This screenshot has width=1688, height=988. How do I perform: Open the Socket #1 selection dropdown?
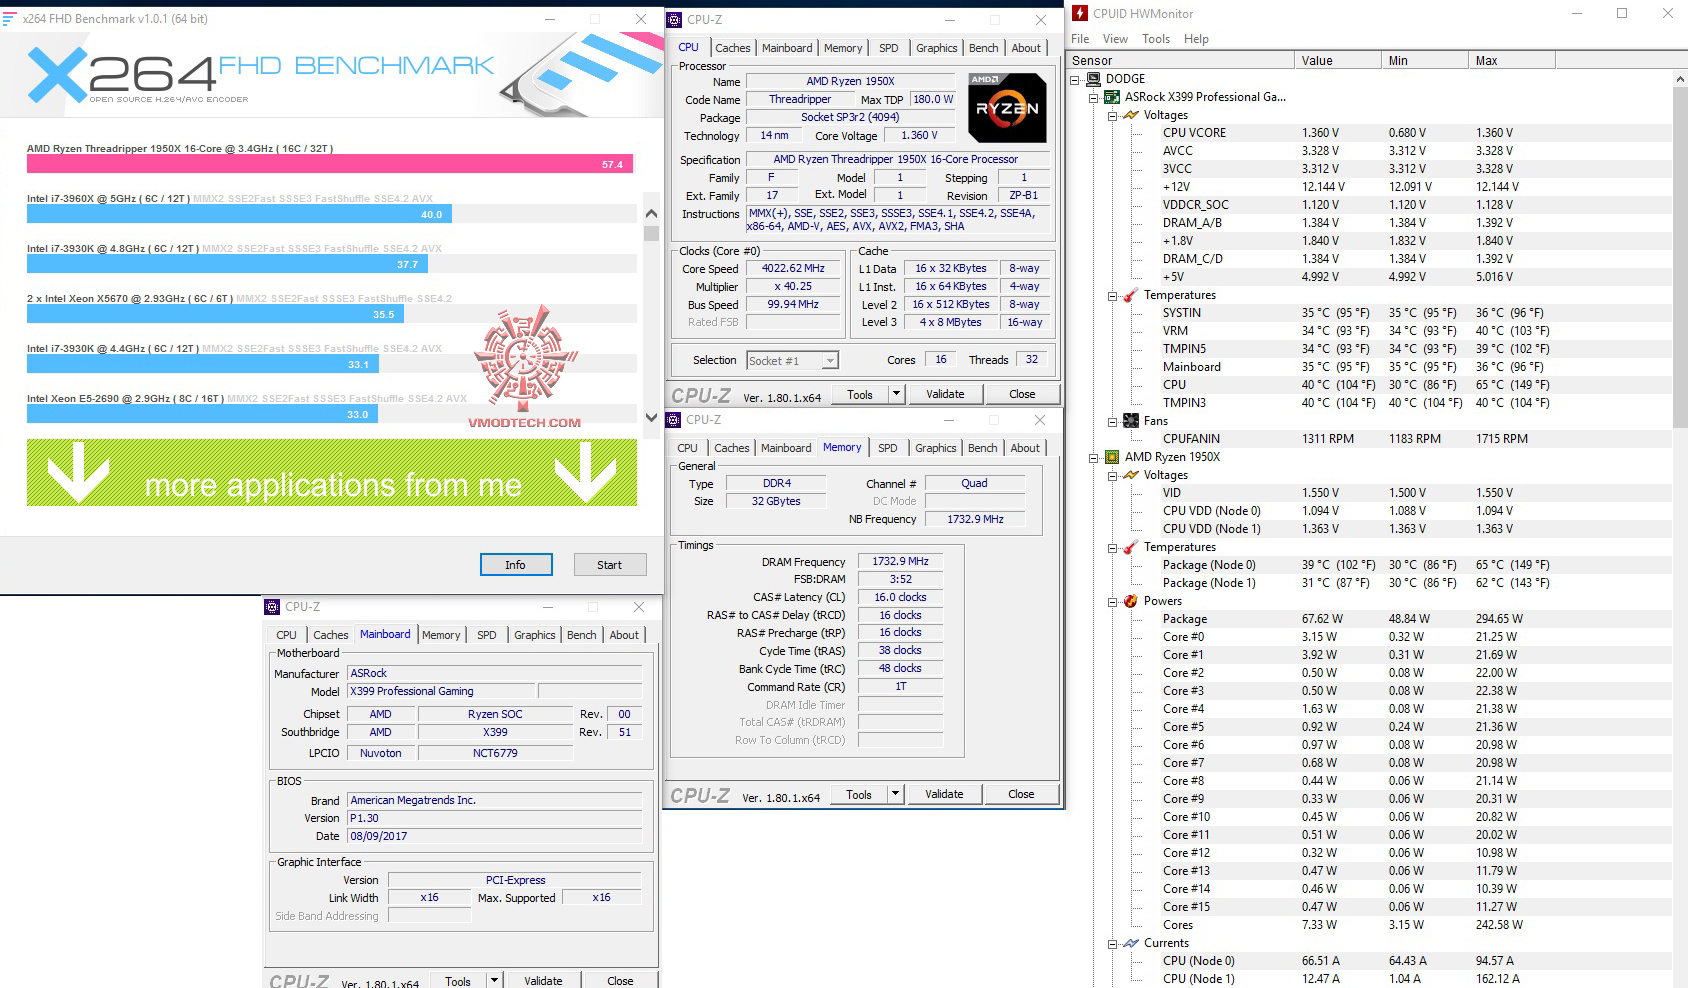click(830, 360)
